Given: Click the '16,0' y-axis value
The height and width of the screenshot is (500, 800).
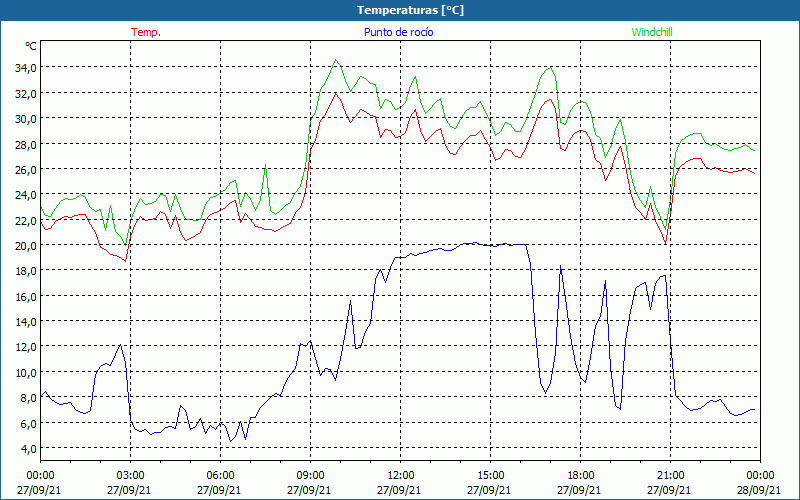Looking at the screenshot, I should (26, 296).
